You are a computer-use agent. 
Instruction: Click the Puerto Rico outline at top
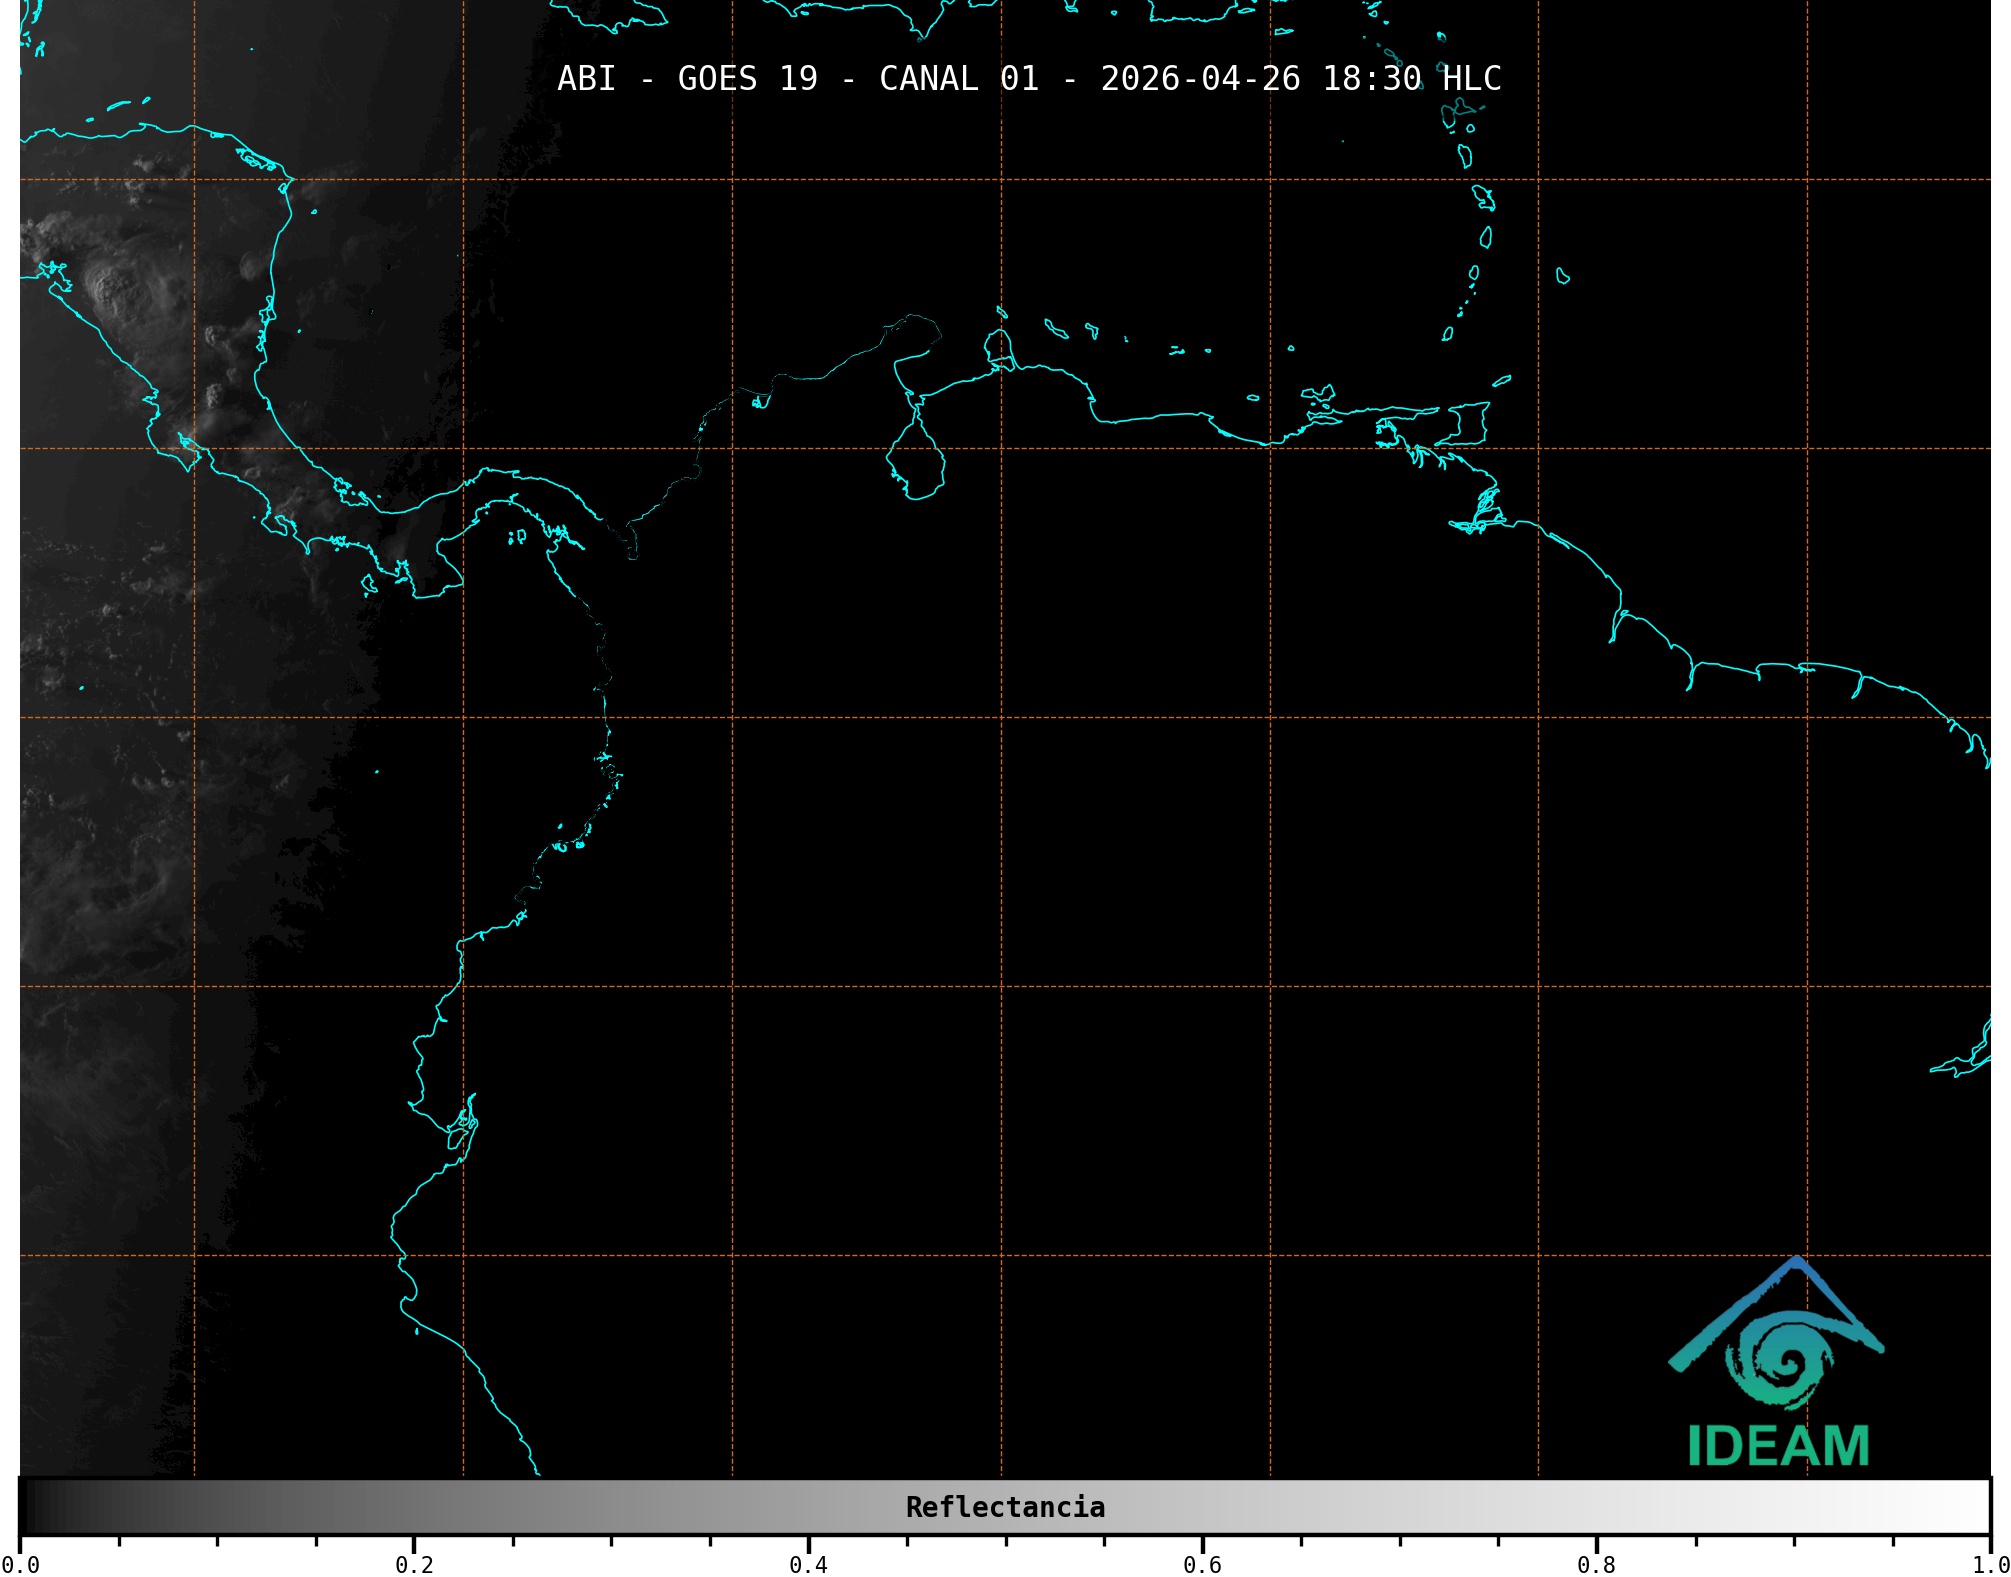click(1196, 12)
